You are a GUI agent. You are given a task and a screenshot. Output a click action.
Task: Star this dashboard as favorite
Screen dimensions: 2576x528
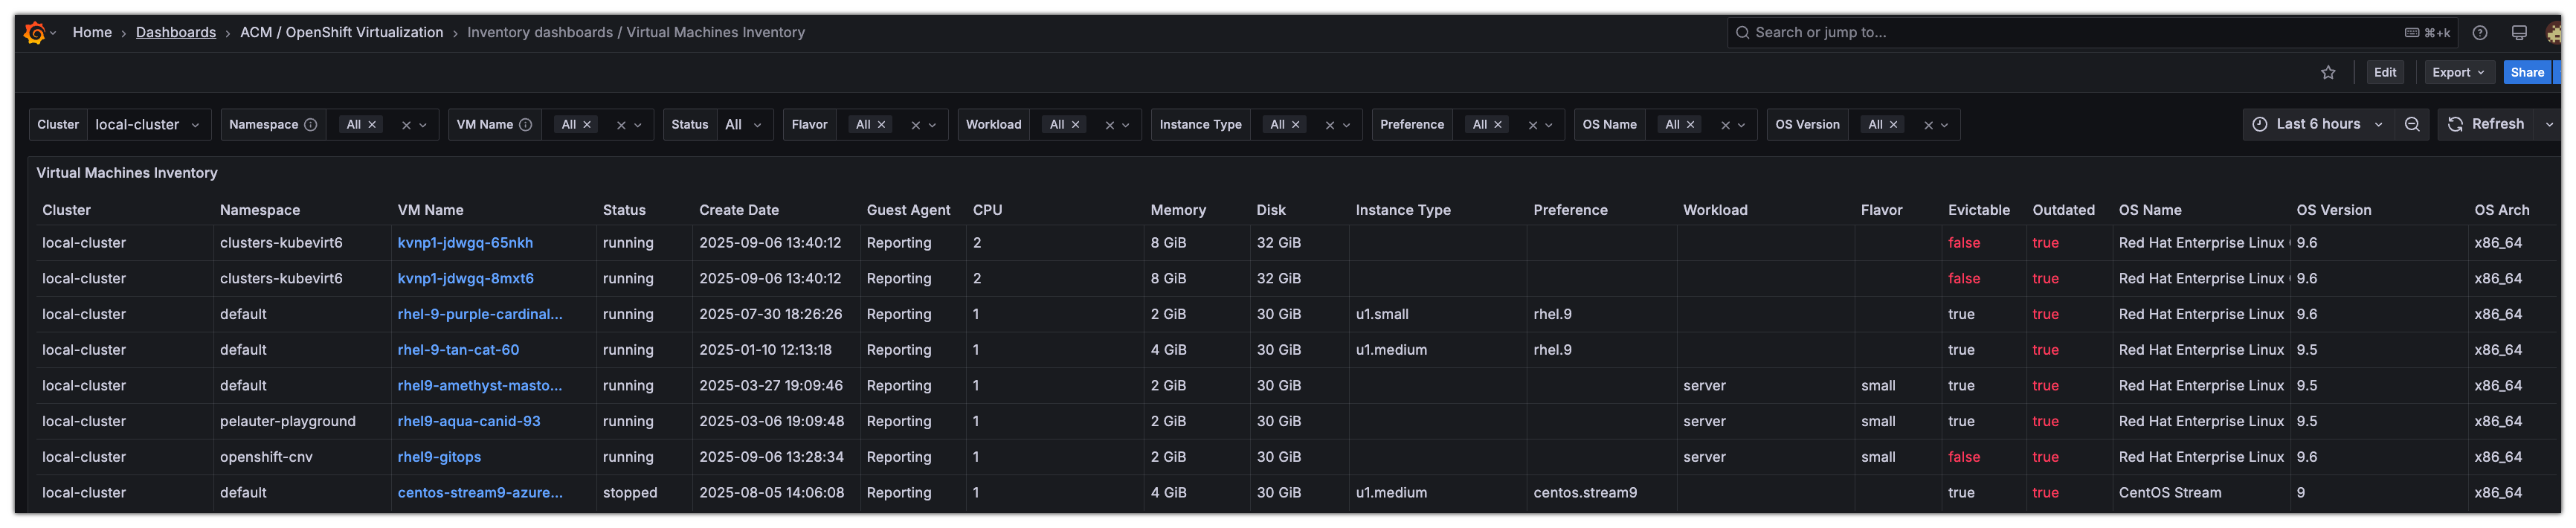click(2328, 72)
